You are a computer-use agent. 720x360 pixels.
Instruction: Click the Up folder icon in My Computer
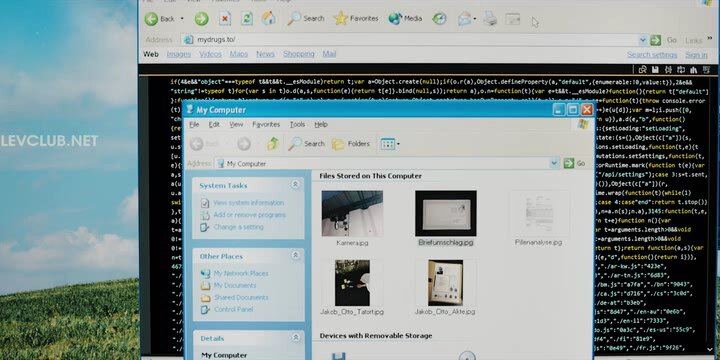click(273, 144)
